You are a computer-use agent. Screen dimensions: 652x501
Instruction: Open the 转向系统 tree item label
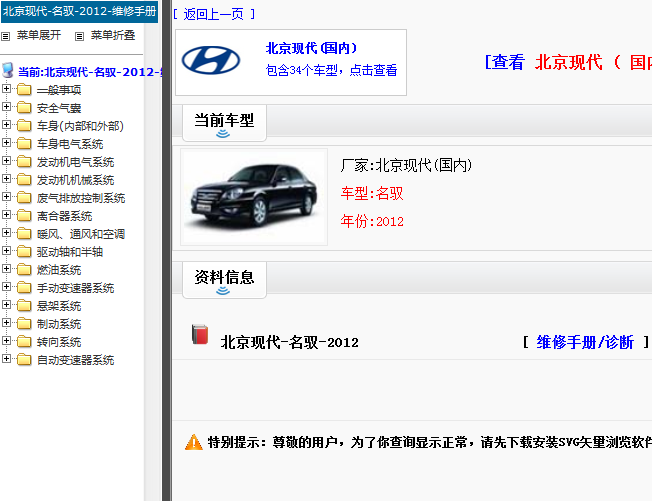click(59, 342)
